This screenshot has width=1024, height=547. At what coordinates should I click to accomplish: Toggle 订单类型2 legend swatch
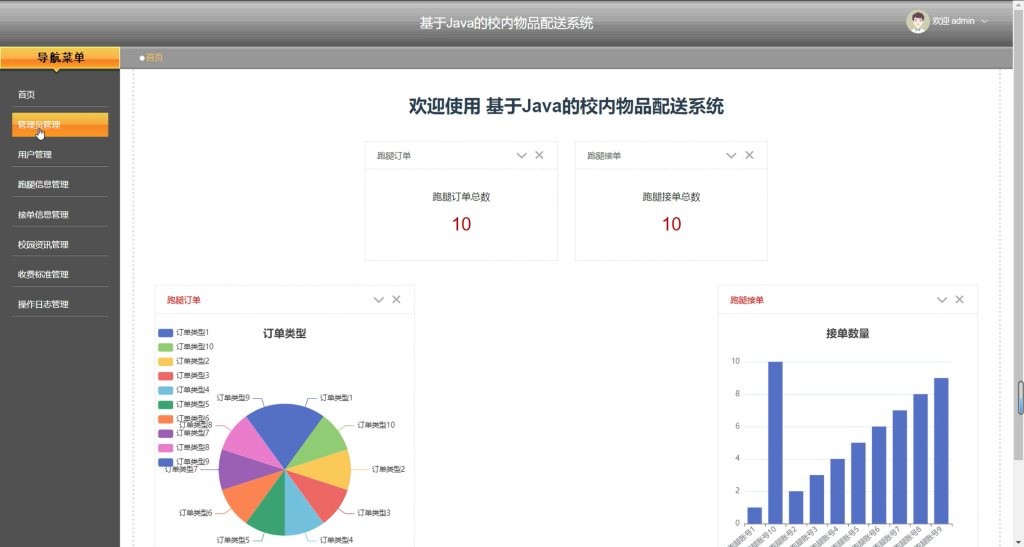coord(165,362)
